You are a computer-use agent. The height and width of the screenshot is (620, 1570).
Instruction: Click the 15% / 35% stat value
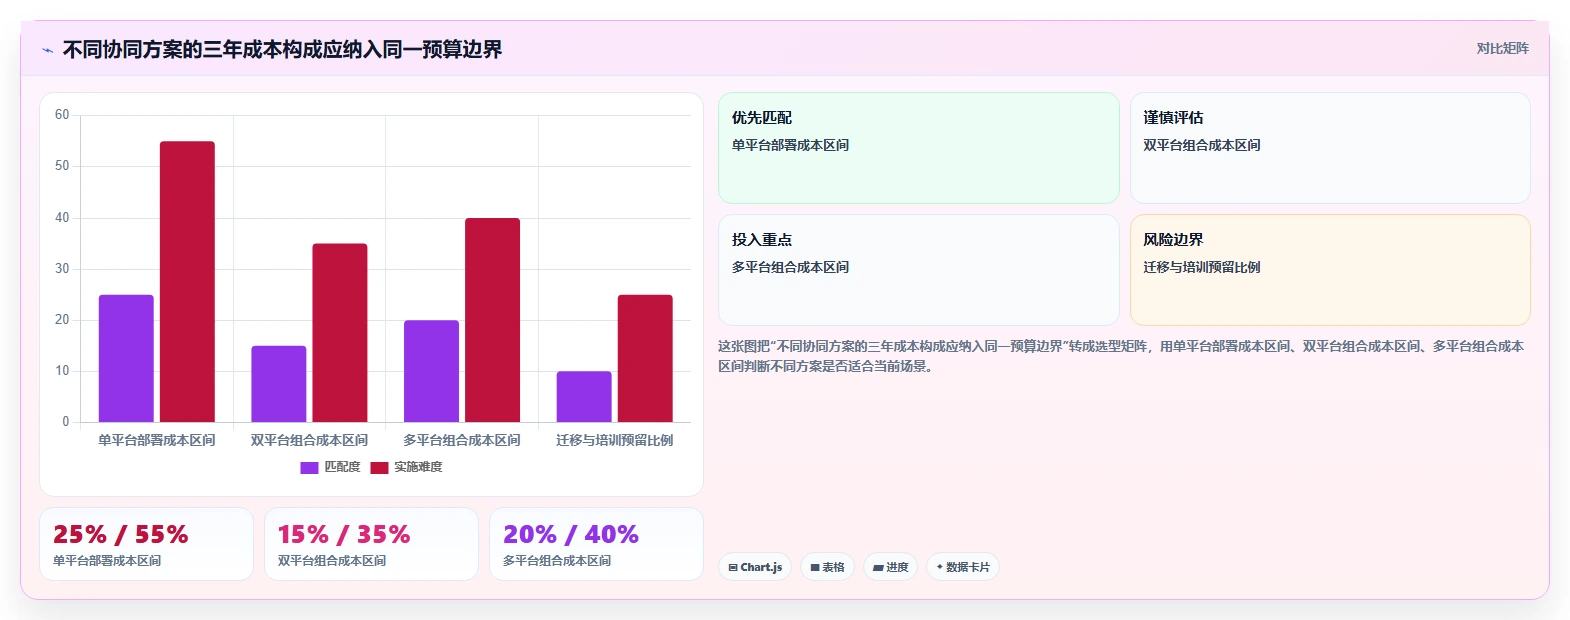344,534
